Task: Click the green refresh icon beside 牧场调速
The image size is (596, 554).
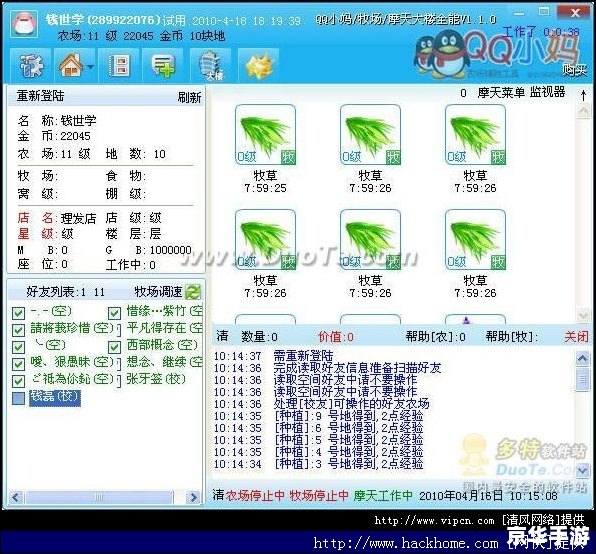Action: coord(193,292)
